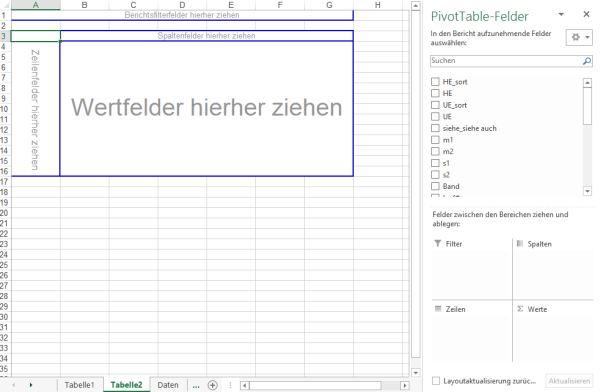Select column A header
Viewport: 600px width, 392px height.
click(x=36, y=5)
